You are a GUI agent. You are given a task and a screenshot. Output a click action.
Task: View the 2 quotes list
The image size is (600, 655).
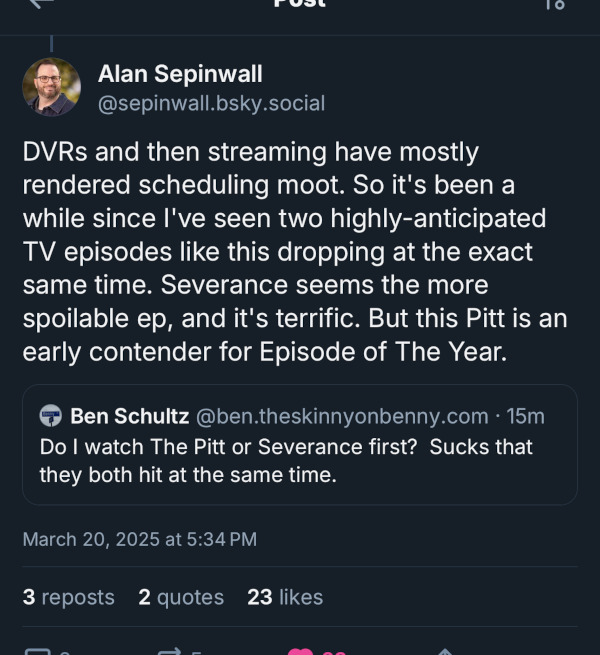click(181, 597)
